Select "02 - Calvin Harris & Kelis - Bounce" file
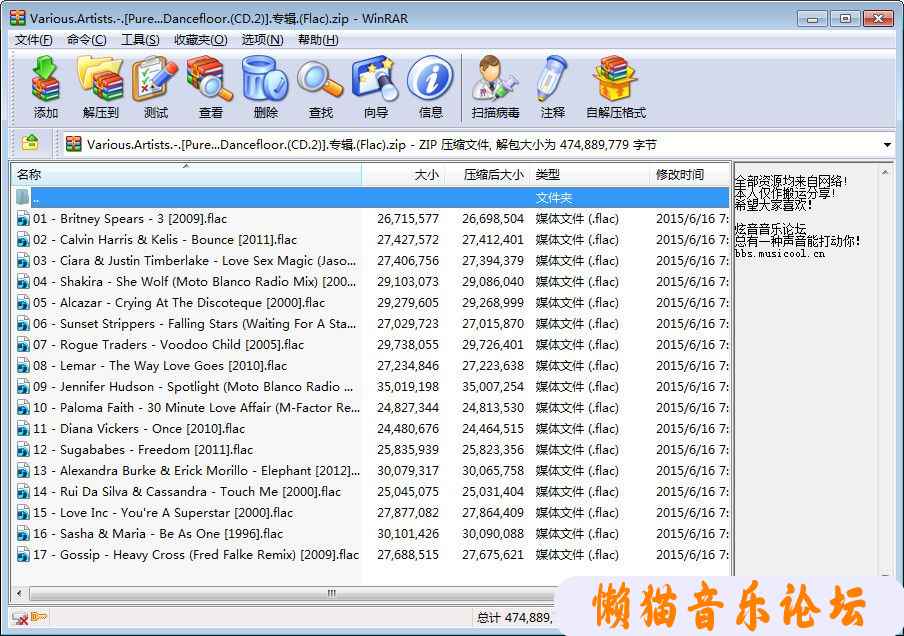The image size is (904, 636). [x=165, y=240]
